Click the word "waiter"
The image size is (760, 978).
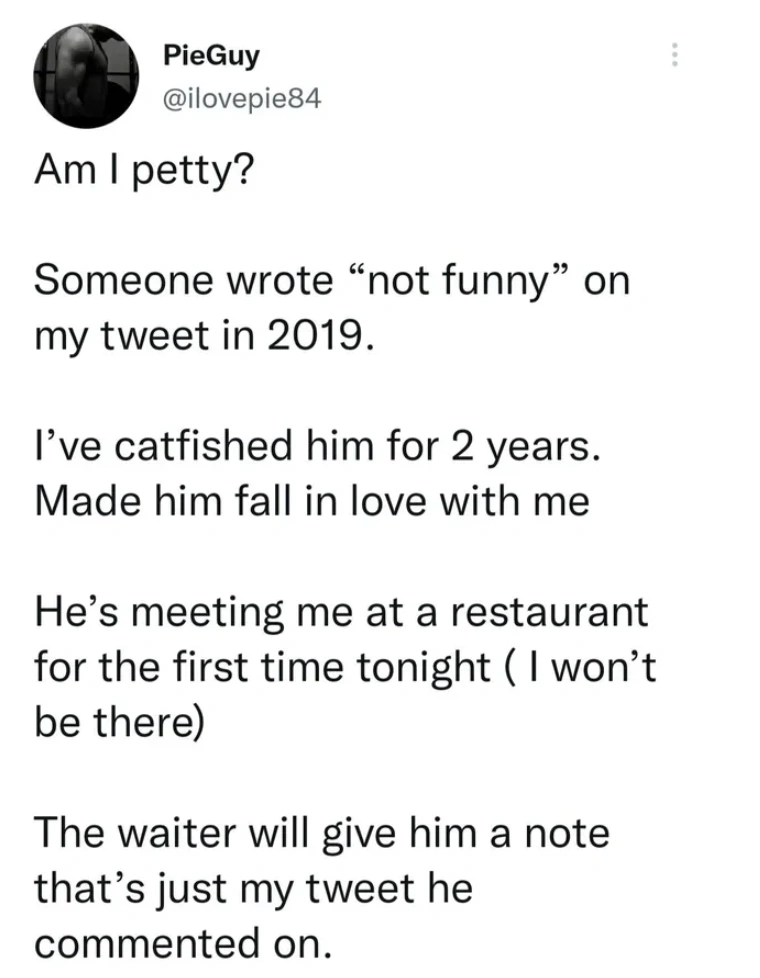coord(187,833)
